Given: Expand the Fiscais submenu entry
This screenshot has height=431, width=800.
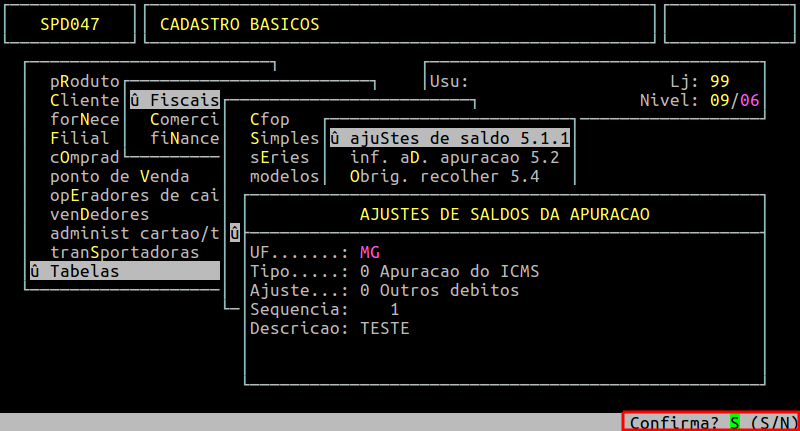Looking at the screenshot, I should [174, 100].
